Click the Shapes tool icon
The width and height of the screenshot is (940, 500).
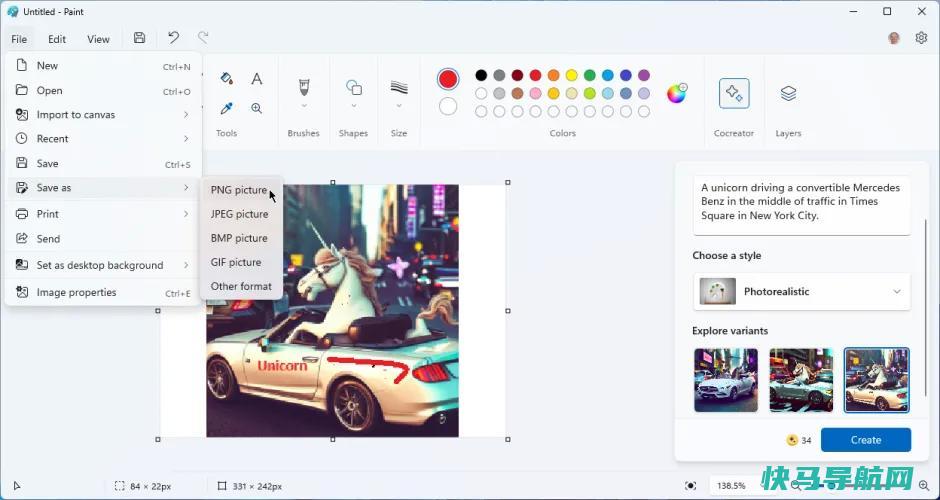(x=354, y=88)
